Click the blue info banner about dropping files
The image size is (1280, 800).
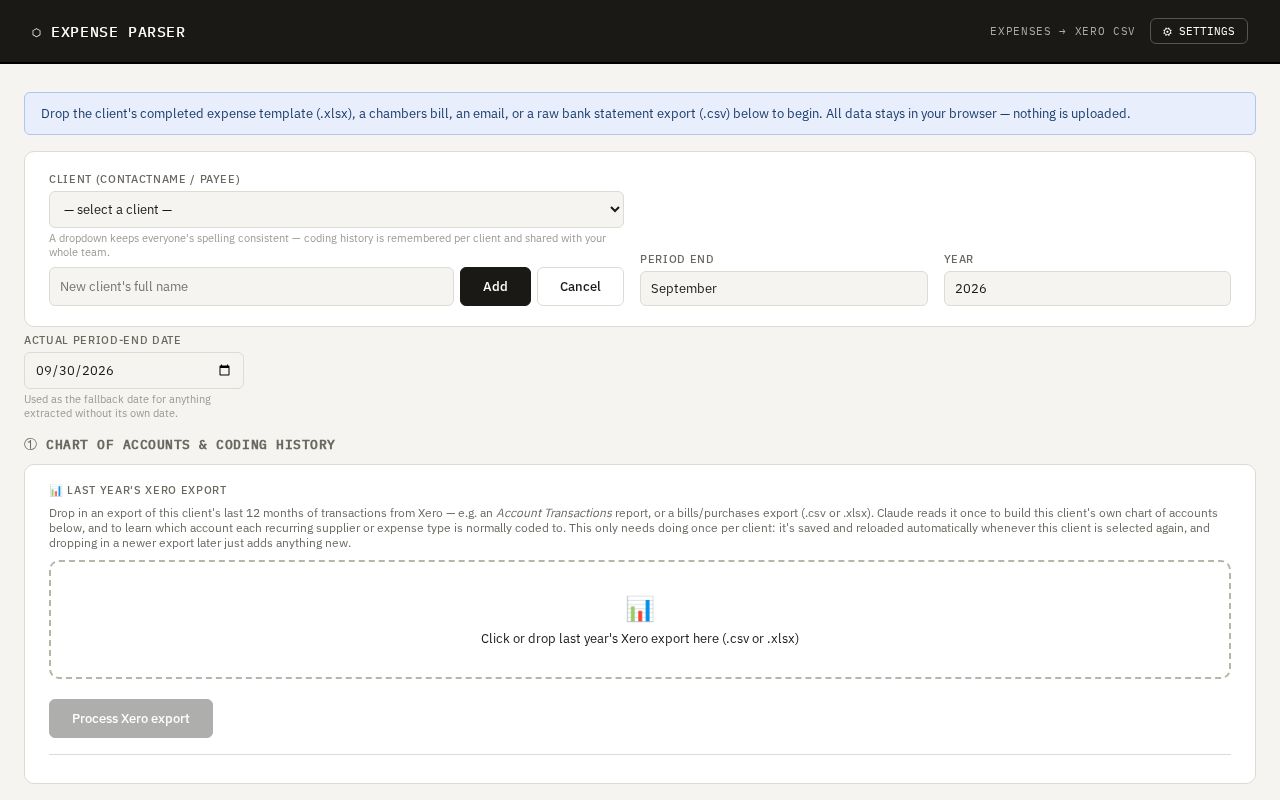click(x=640, y=114)
